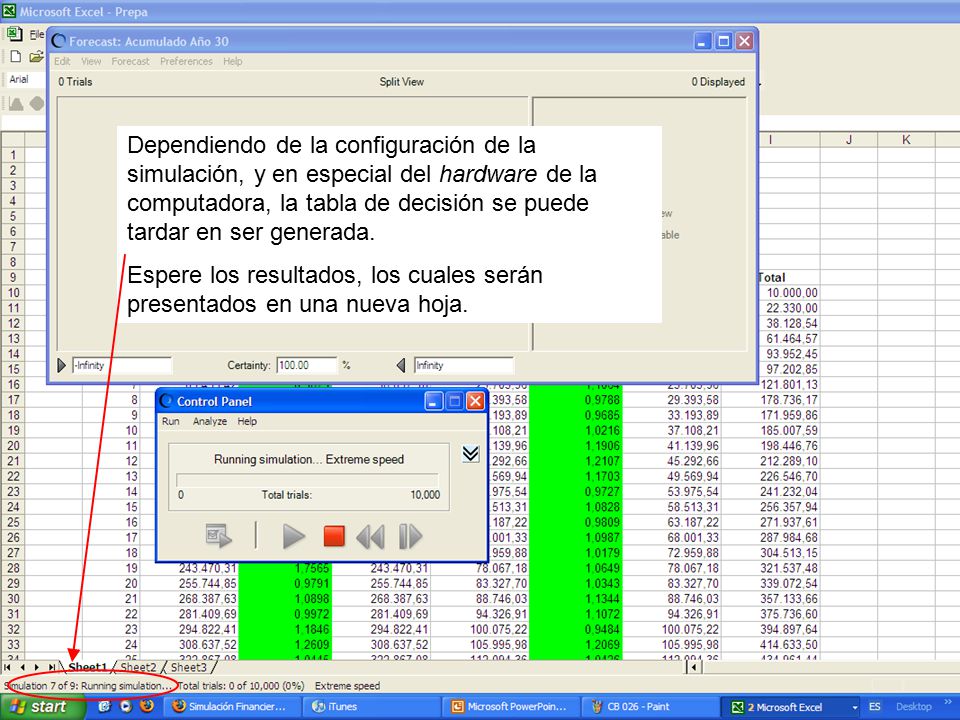Open Simulación Financiera Firefox taskbar button
The width and height of the screenshot is (960, 720).
tap(233, 707)
